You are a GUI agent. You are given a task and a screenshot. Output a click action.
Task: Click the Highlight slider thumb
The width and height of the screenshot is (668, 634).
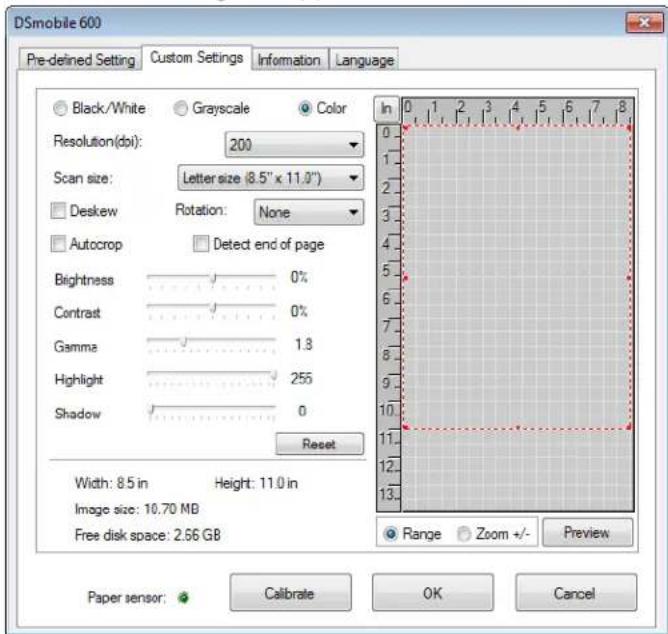point(274,375)
